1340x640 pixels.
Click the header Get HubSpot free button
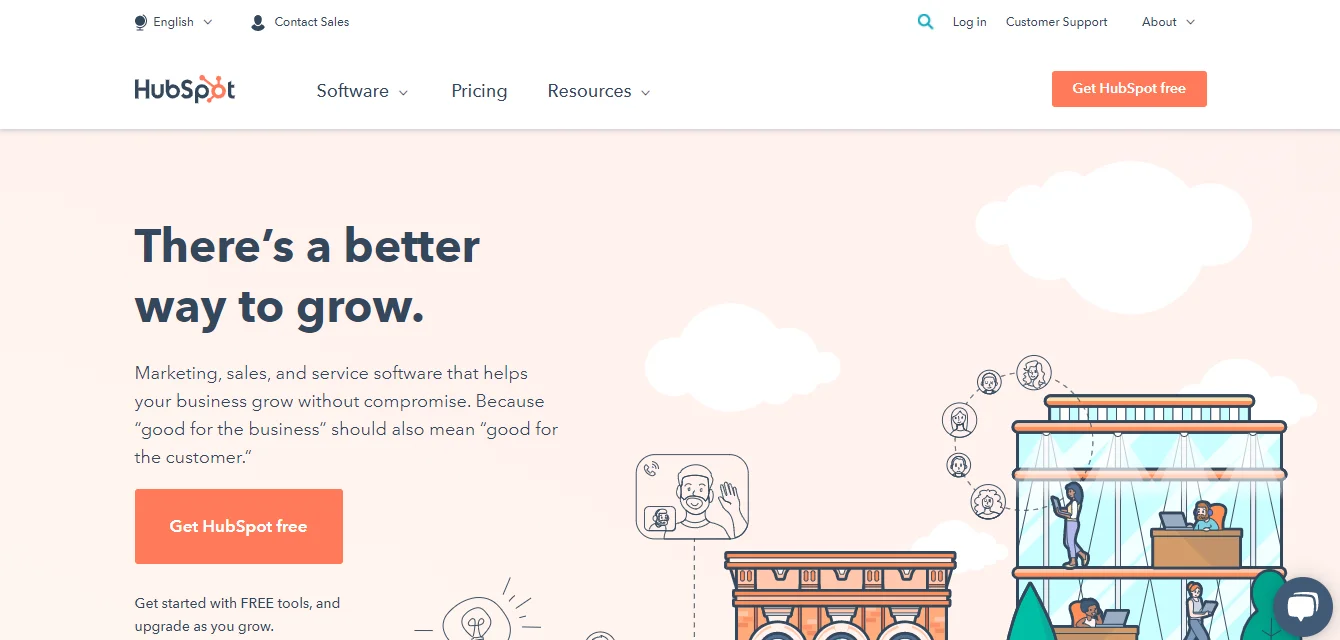coord(1129,89)
